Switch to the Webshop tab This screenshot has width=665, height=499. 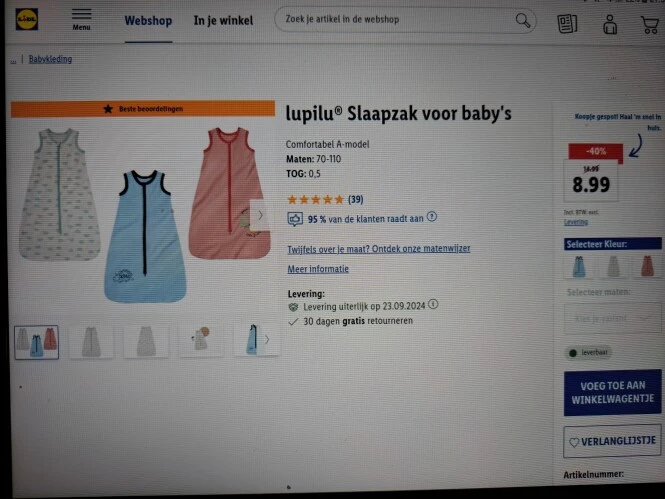148,21
